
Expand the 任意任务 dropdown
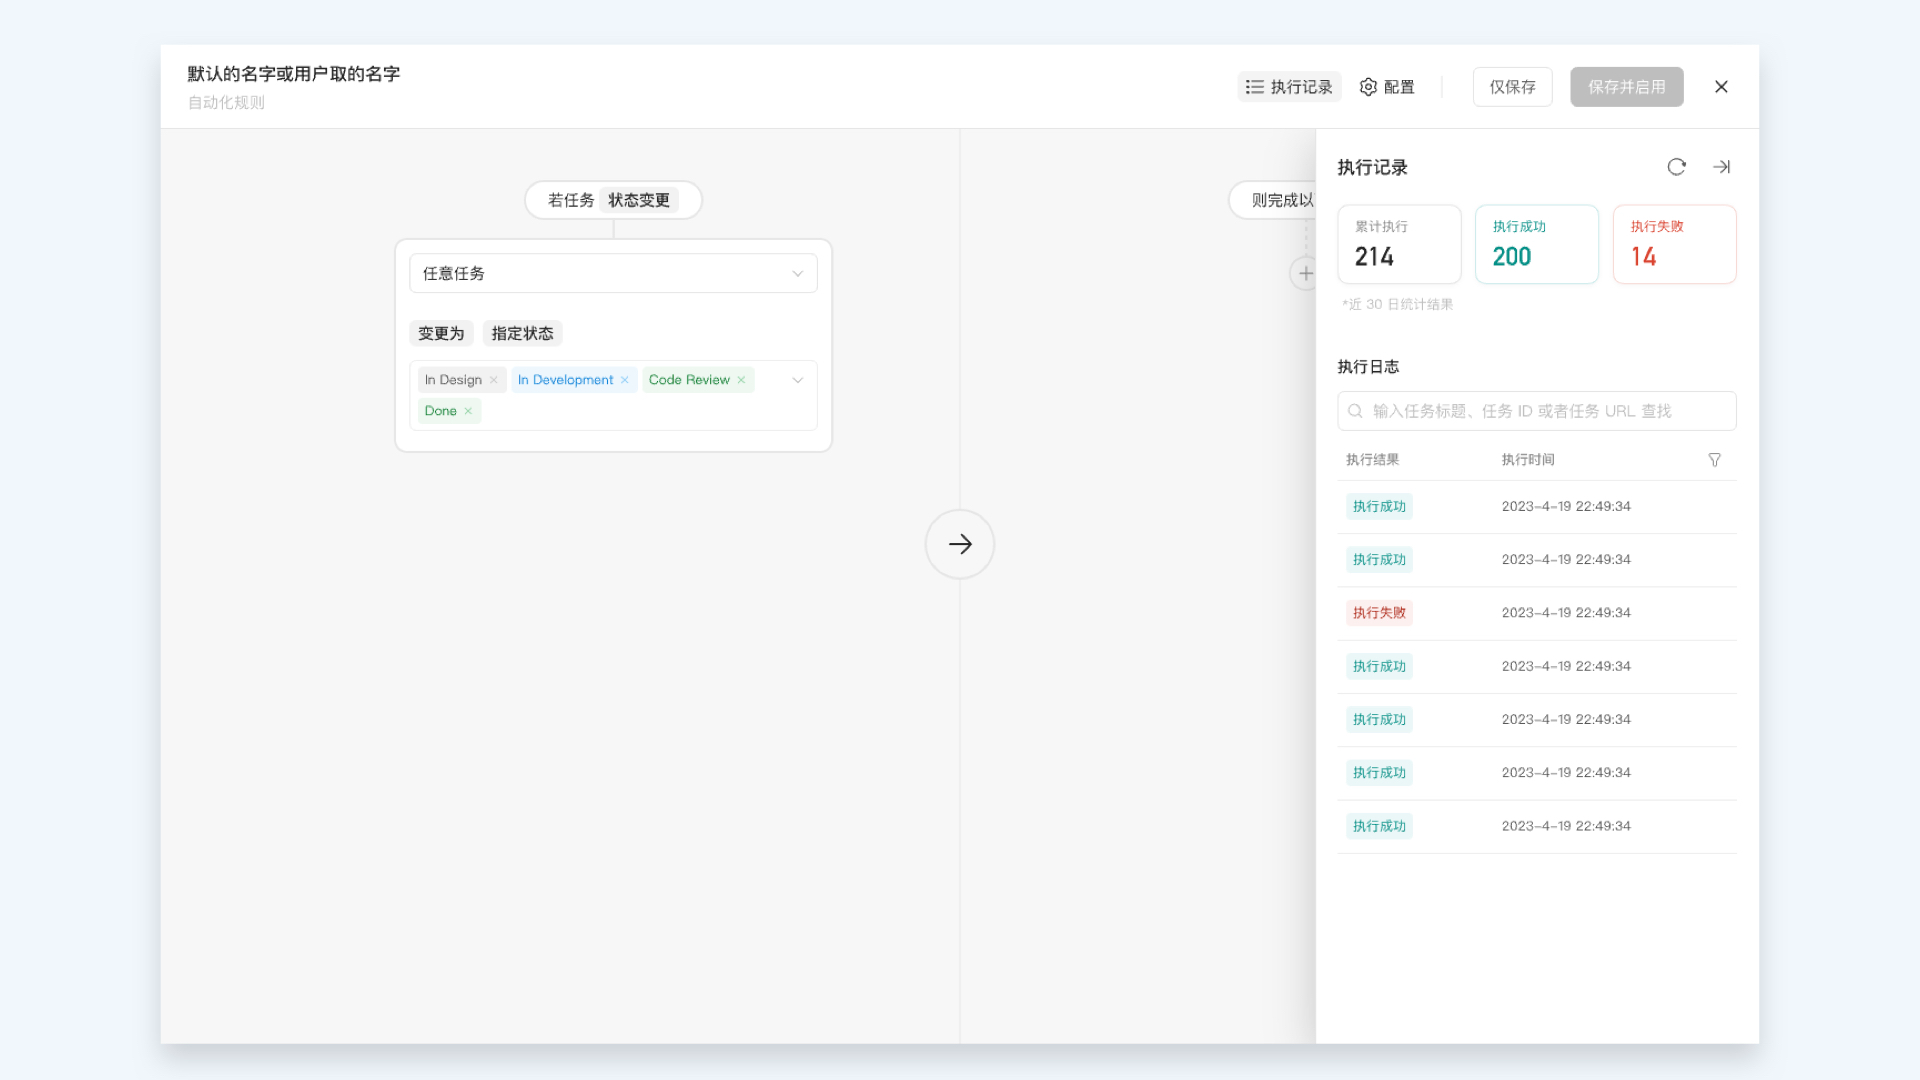(x=613, y=273)
